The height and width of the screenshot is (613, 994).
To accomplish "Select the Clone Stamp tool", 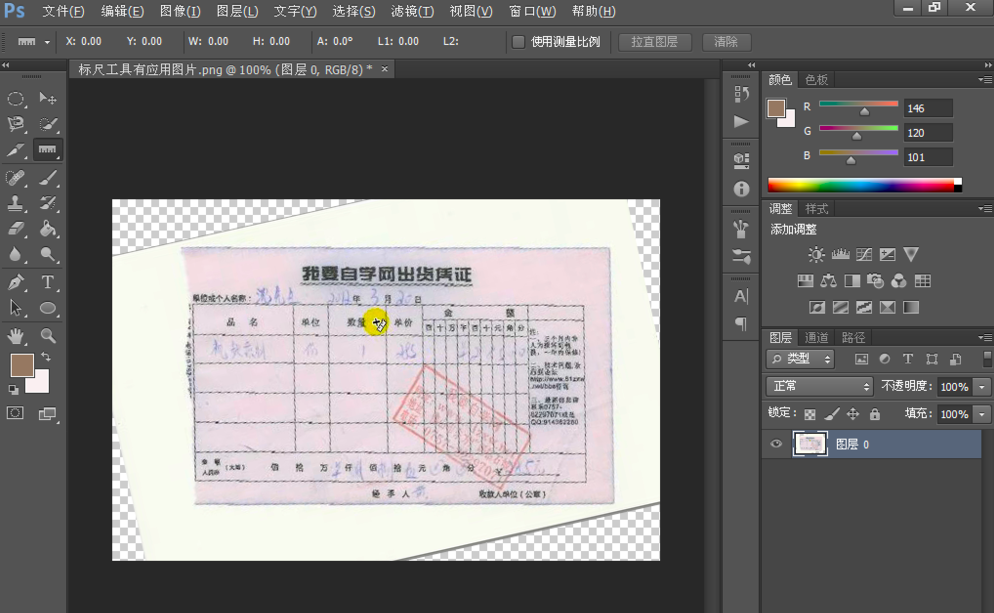I will click(15, 204).
